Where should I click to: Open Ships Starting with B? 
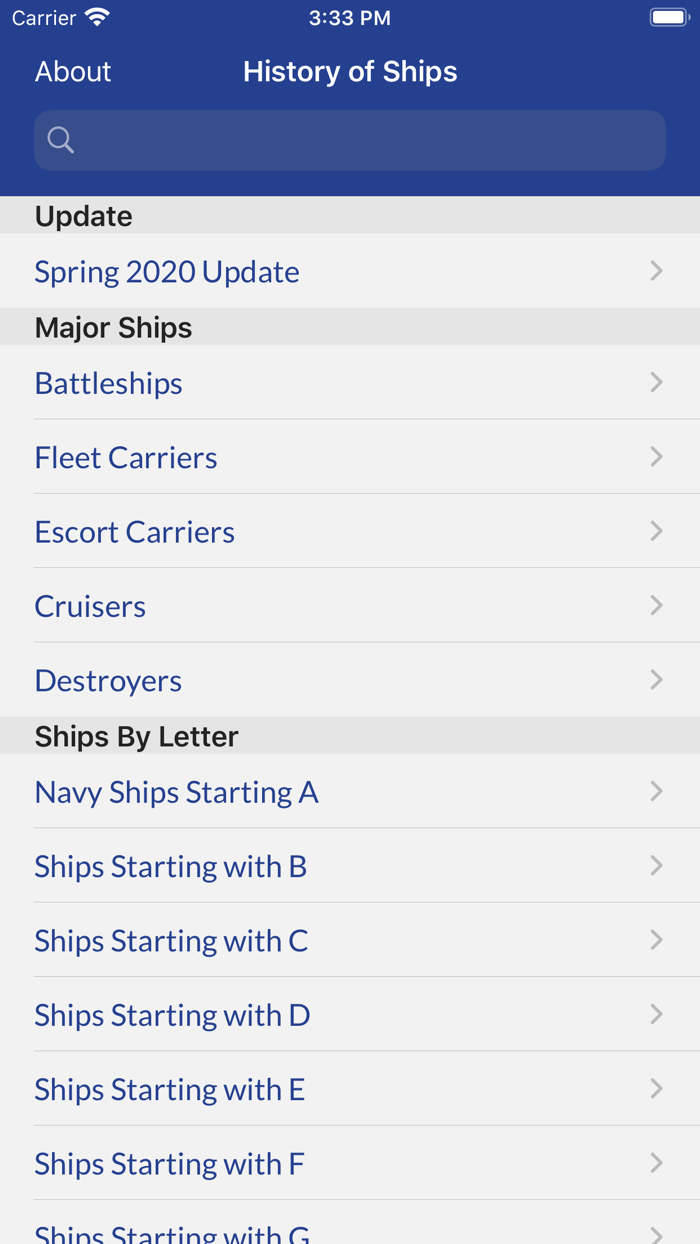[x=170, y=866]
